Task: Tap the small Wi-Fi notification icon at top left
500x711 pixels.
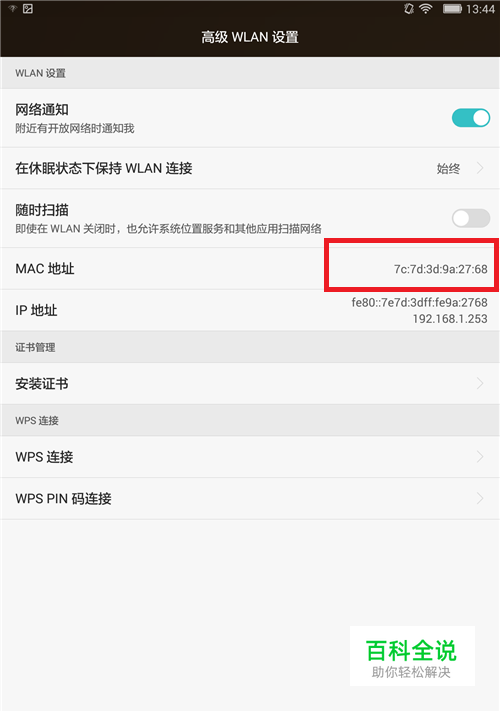Action: coord(12,9)
